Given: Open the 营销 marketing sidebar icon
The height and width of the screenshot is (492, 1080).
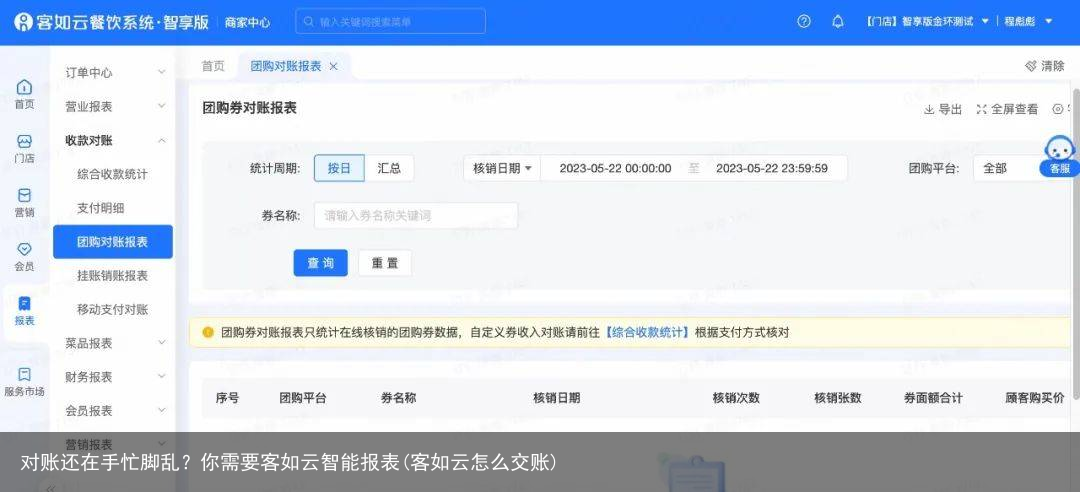Looking at the screenshot, I should coord(24,203).
